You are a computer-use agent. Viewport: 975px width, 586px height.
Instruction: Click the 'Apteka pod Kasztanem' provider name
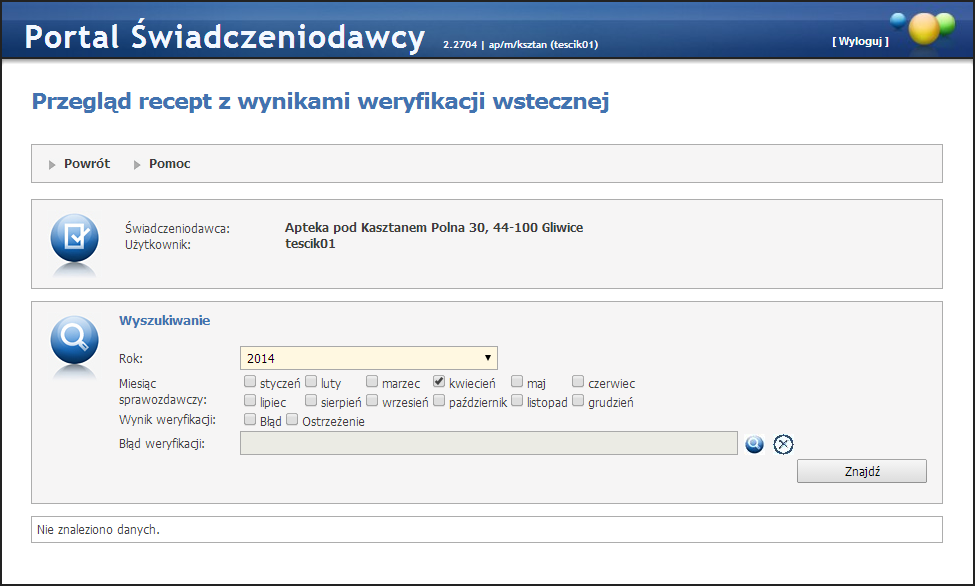tap(434, 228)
